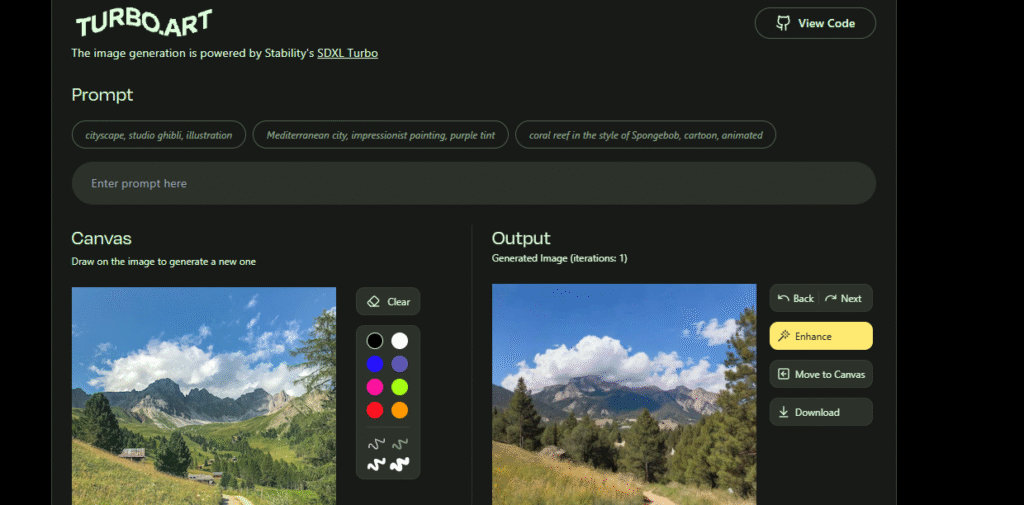Pick the medium-thick brush stroke size
The width and height of the screenshot is (1024, 505).
click(376, 464)
